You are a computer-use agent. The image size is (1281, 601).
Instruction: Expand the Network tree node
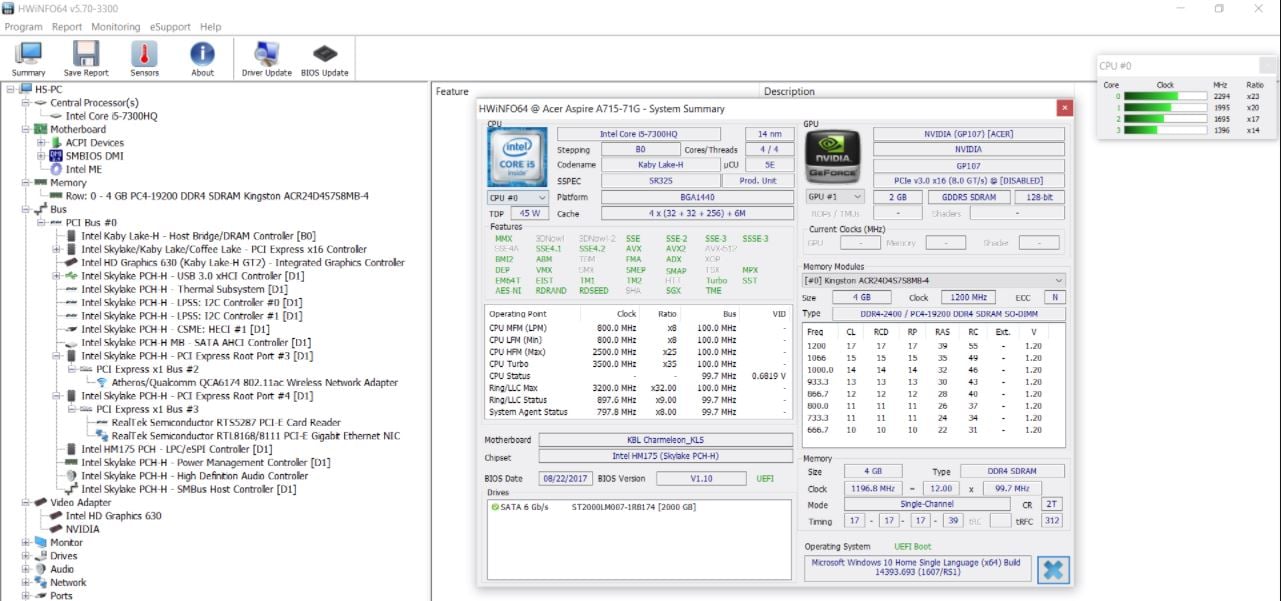point(26,582)
